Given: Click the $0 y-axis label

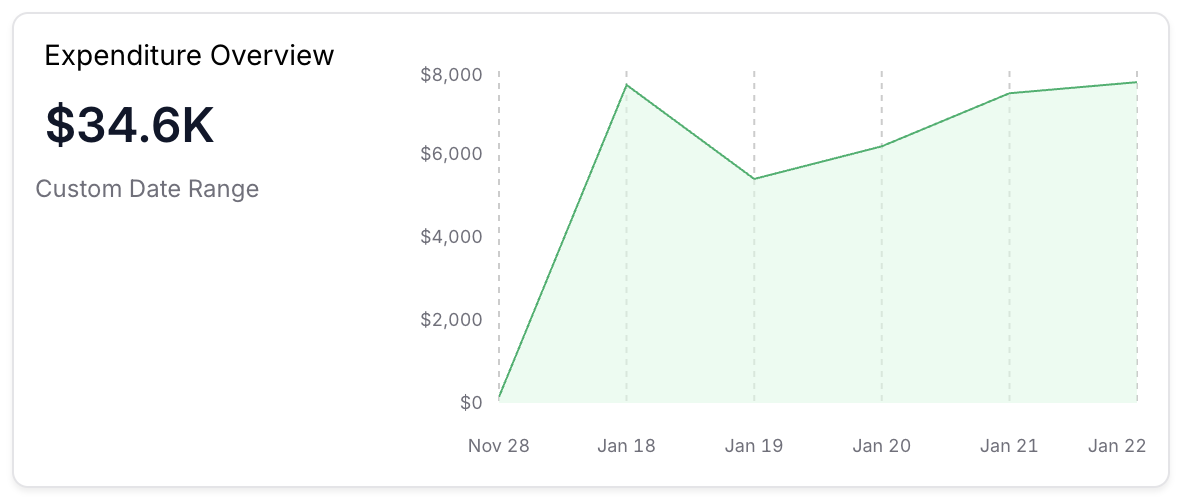Looking at the screenshot, I should pos(471,402).
